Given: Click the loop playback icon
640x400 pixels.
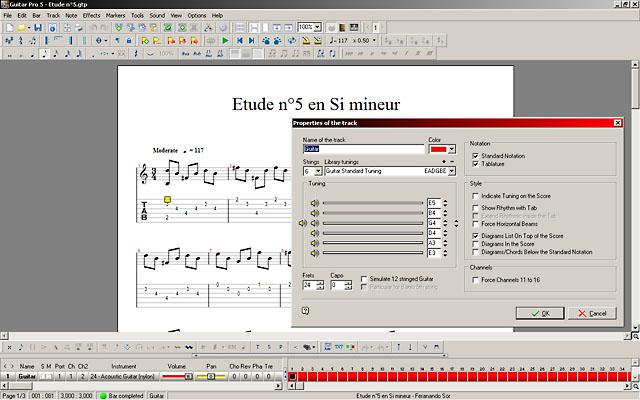Looking at the screenshot, I should pos(292,40).
